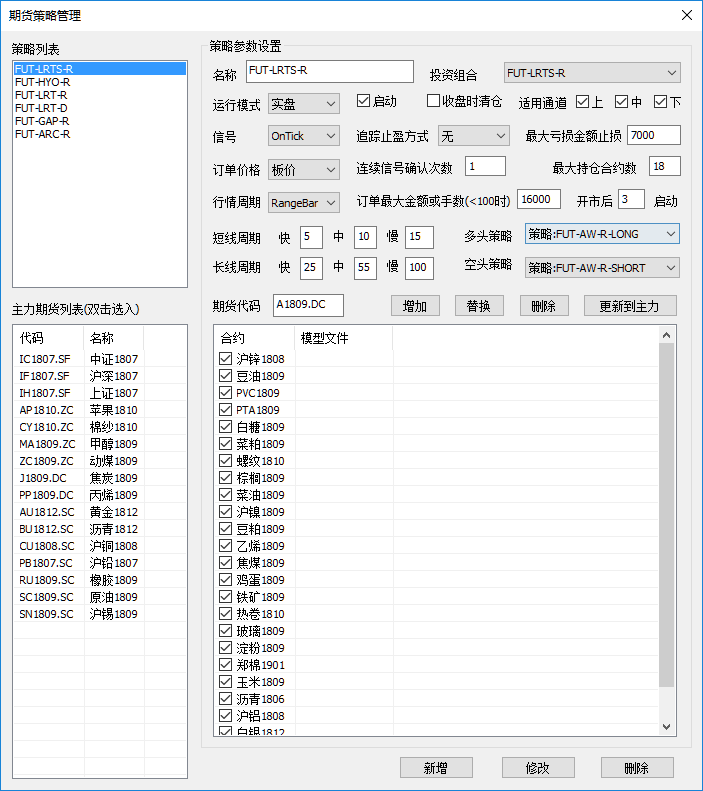Screen dimensions: 703x791
Task: Toggle the 郑棉1901 contract checkbox
Action: click(x=225, y=665)
